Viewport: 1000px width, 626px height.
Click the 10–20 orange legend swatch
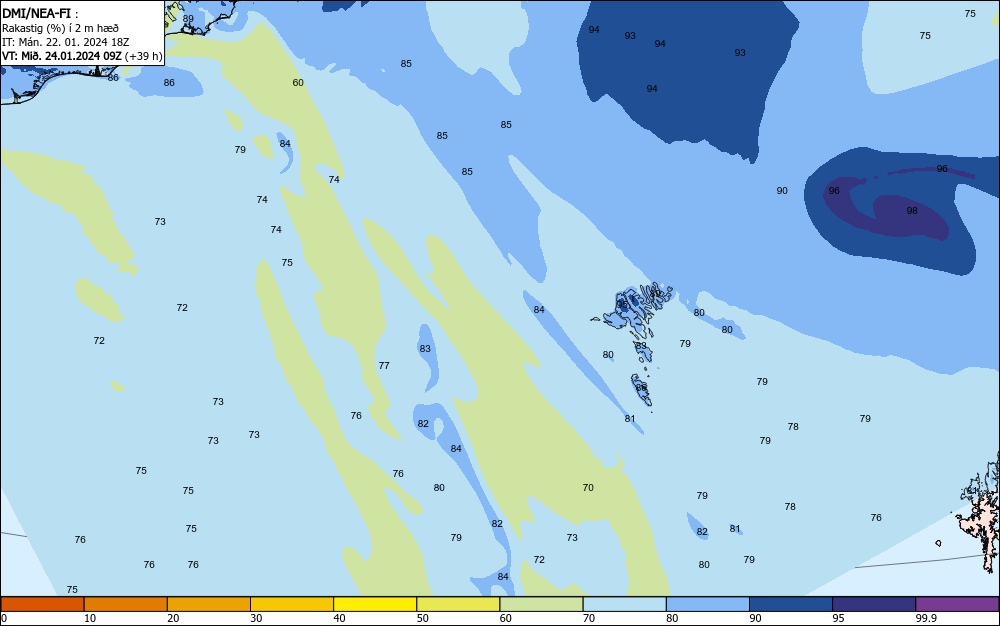point(126,604)
